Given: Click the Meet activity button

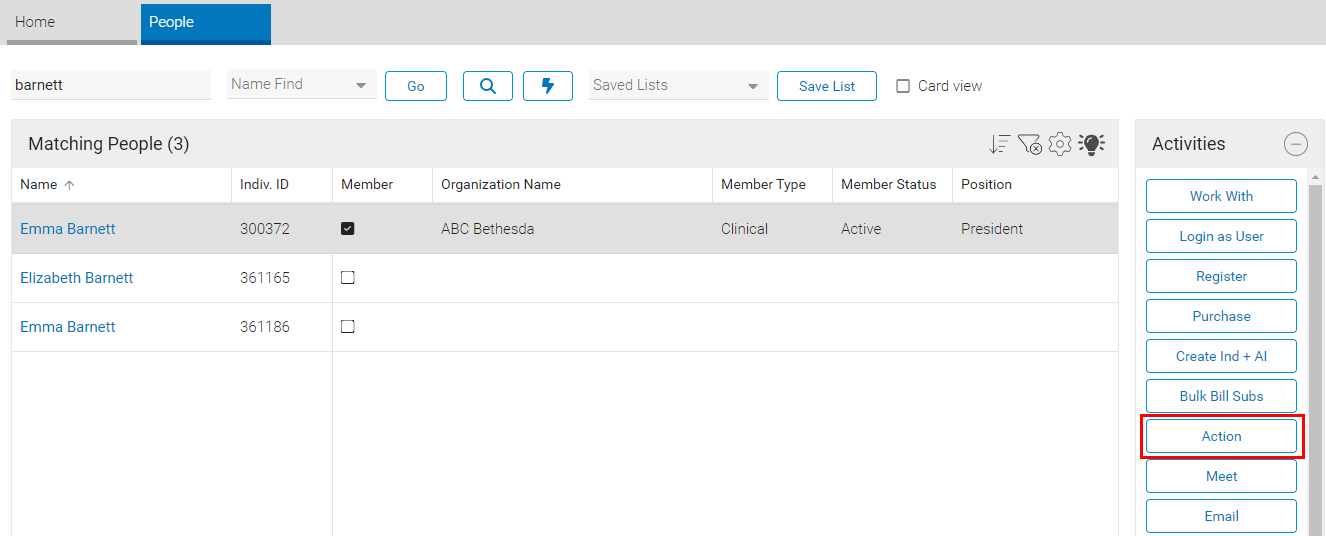Looking at the screenshot, I should coord(1221,476).
